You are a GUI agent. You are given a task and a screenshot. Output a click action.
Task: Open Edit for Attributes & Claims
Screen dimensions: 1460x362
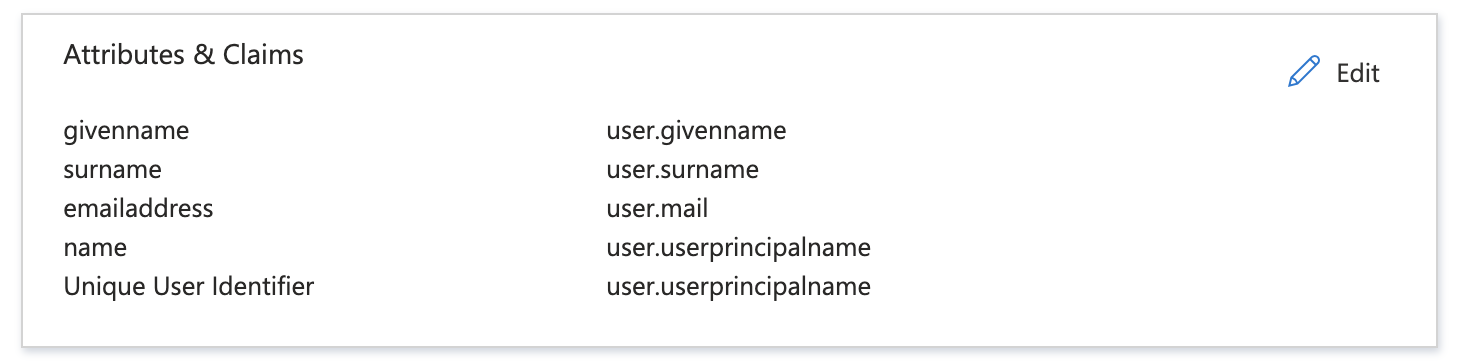pos(1334,72)
